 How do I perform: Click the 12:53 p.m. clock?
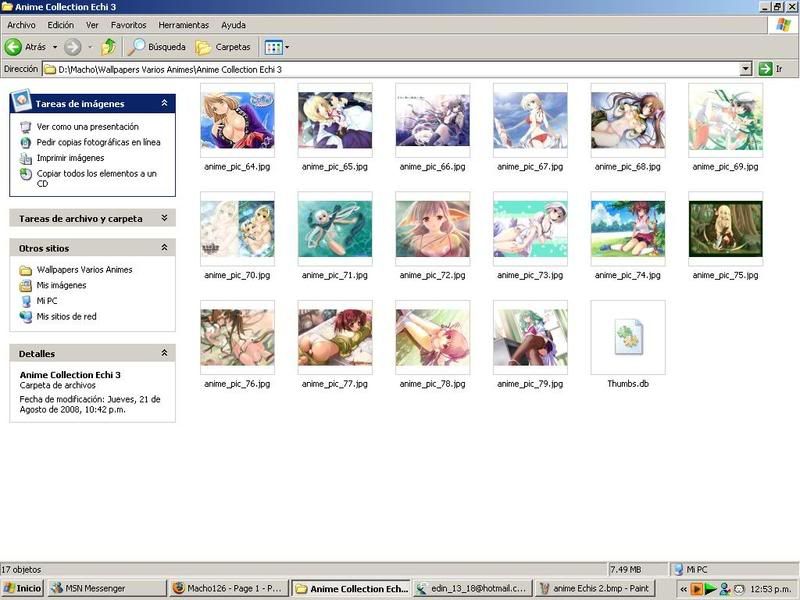771,589
